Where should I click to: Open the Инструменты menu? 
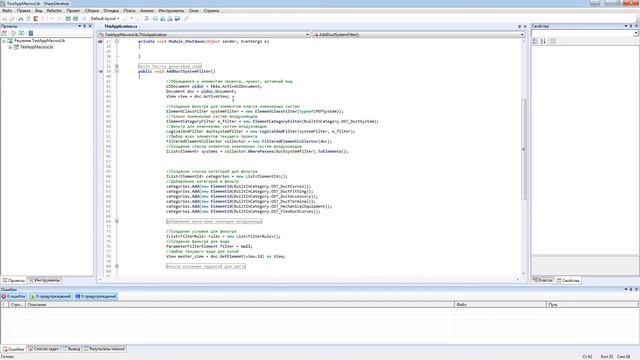[x=171, y=11]
